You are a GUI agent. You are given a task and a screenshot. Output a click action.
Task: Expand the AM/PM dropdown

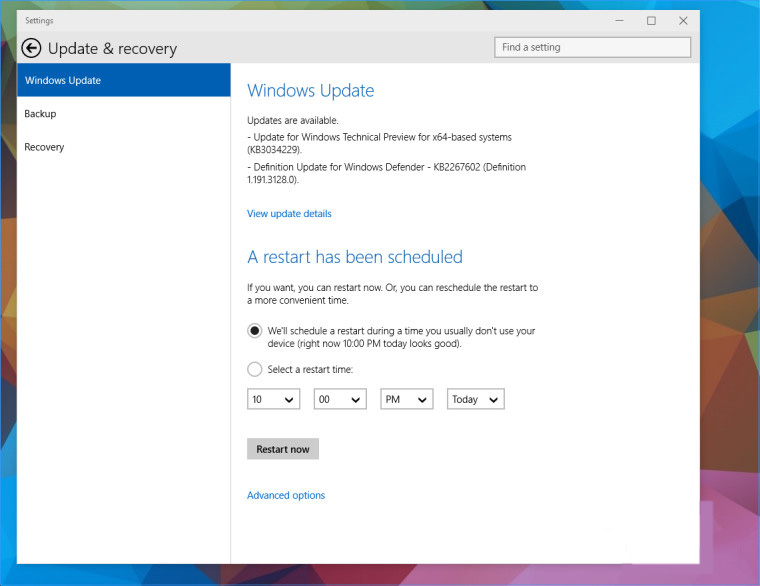[x=406, y=399]
